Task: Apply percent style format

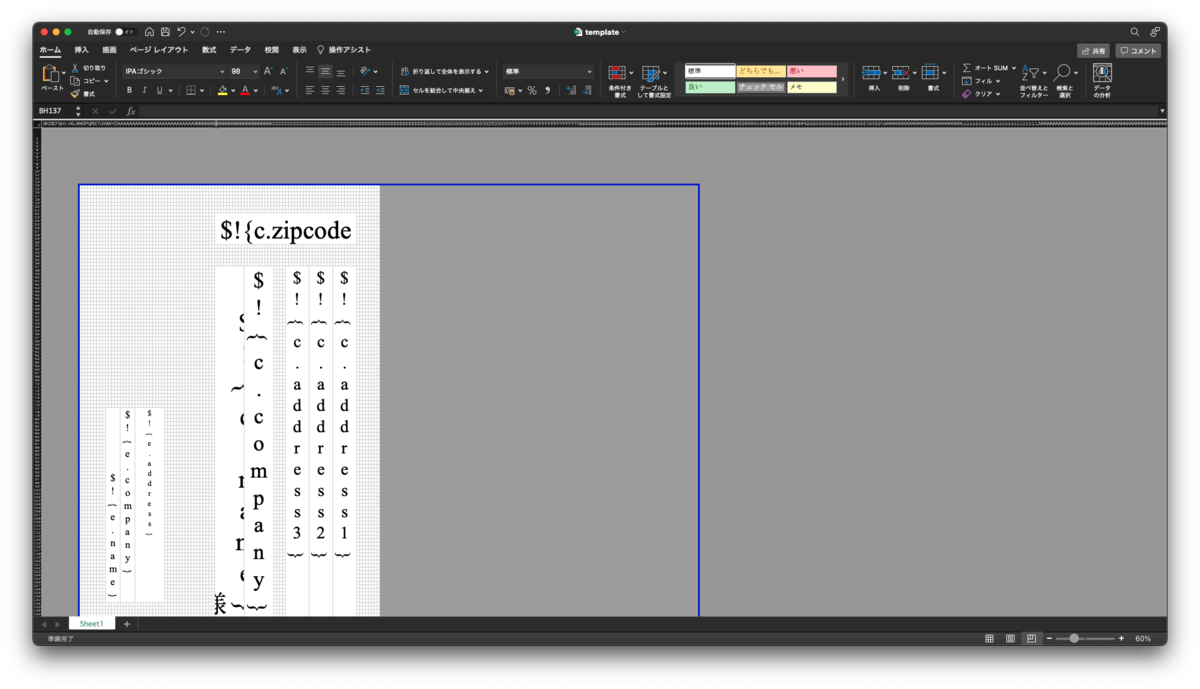Action: point(532,90)
